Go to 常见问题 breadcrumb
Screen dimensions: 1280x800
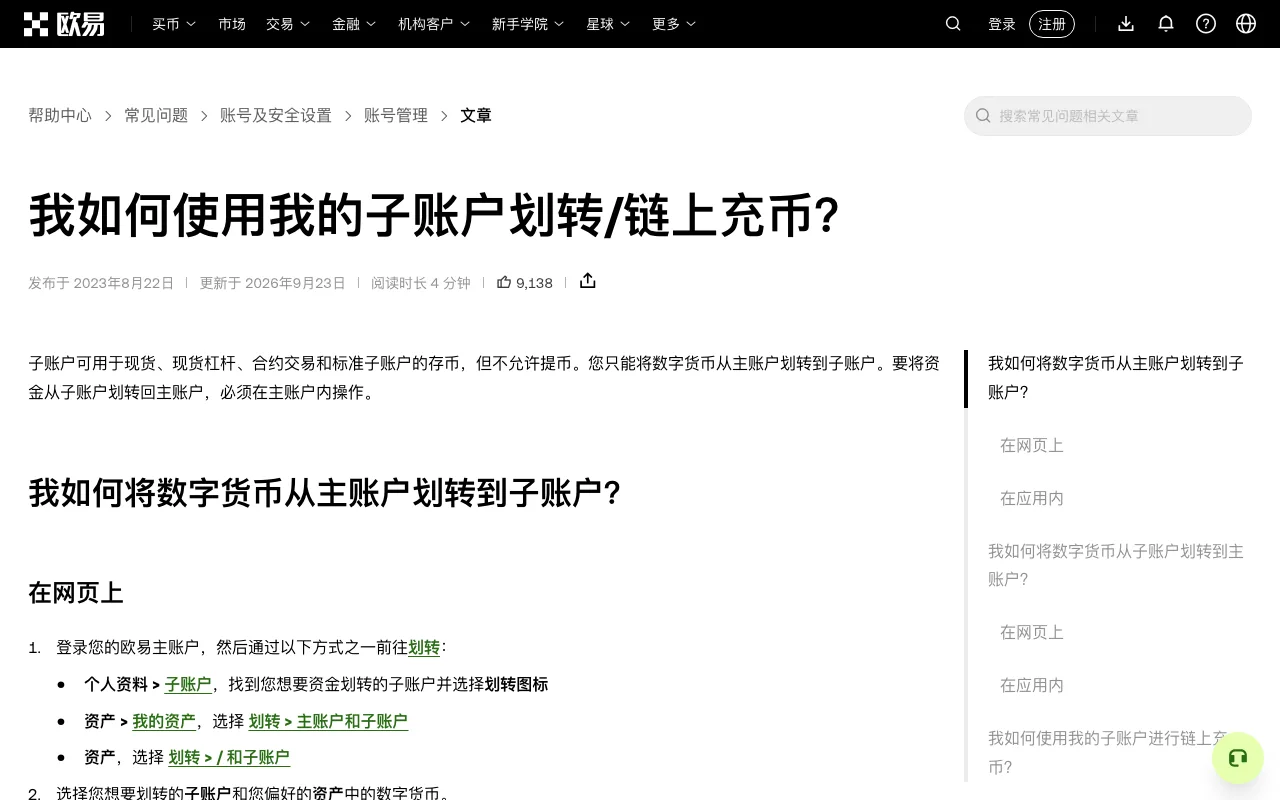tap(156, 116)
